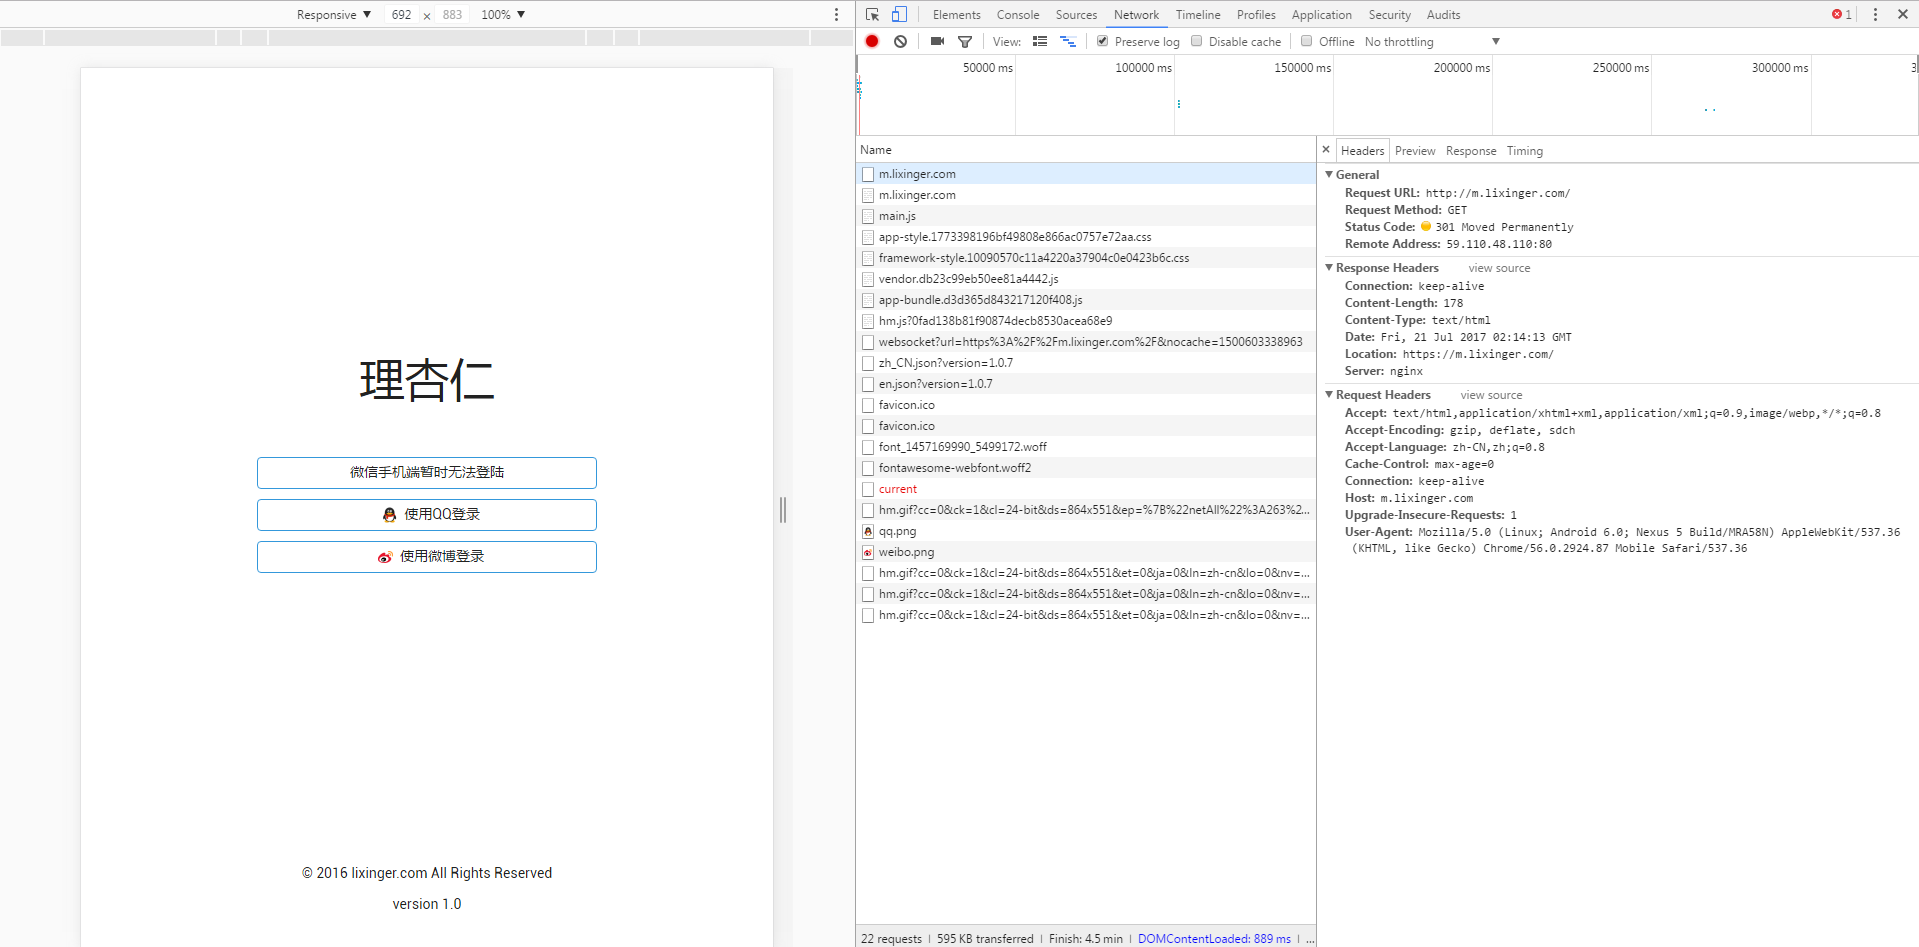
Task: Click the 使用微博登录 login button
Action: (x=427, y=557)
